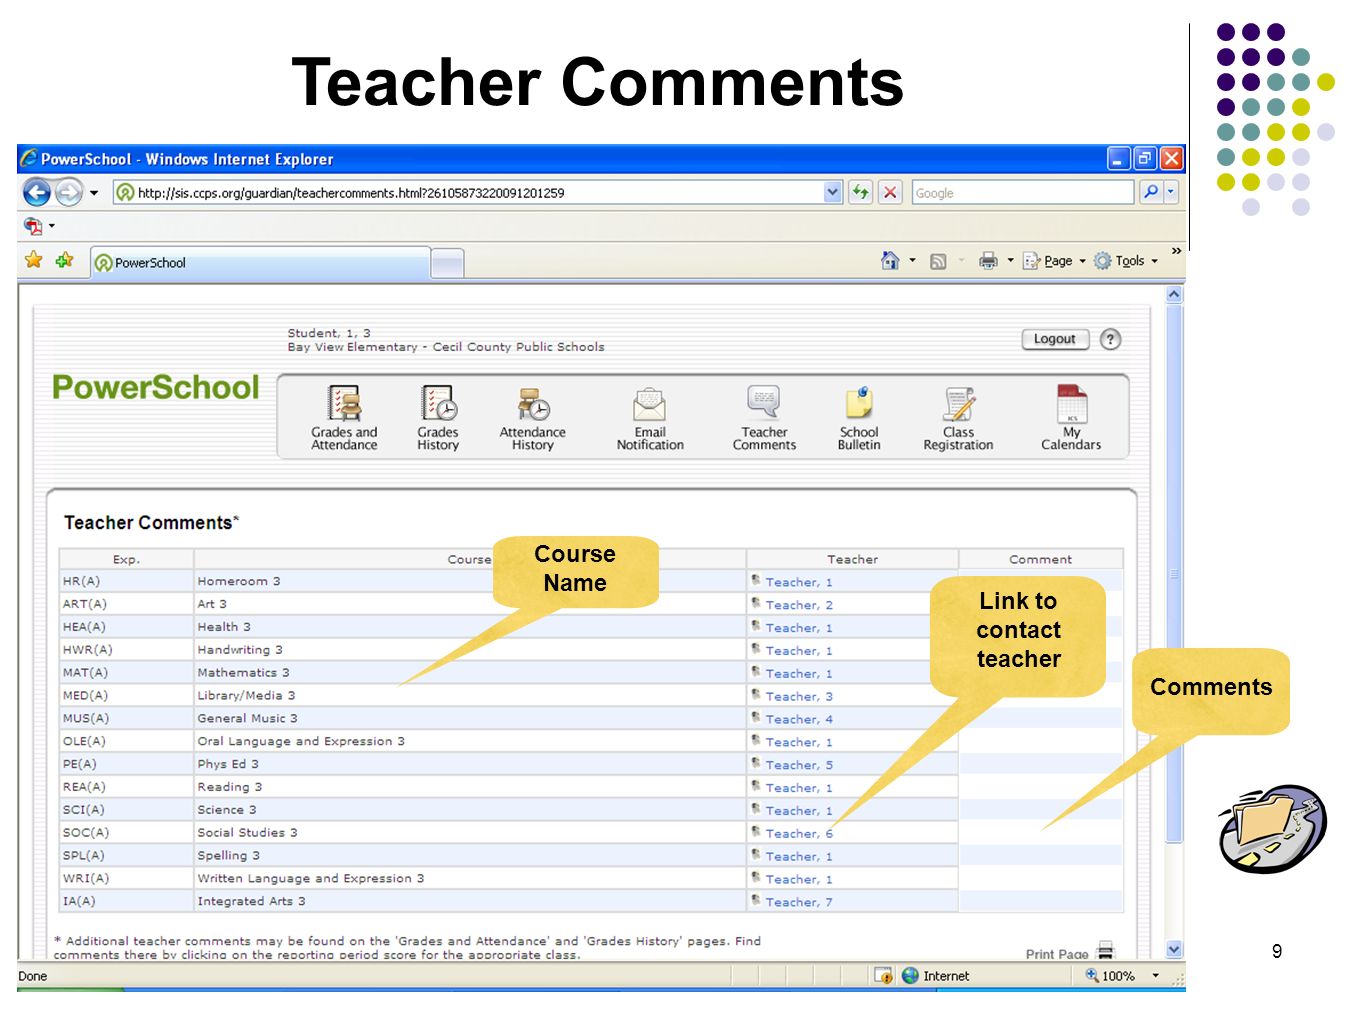Open Grades and Attendance page

344,418
